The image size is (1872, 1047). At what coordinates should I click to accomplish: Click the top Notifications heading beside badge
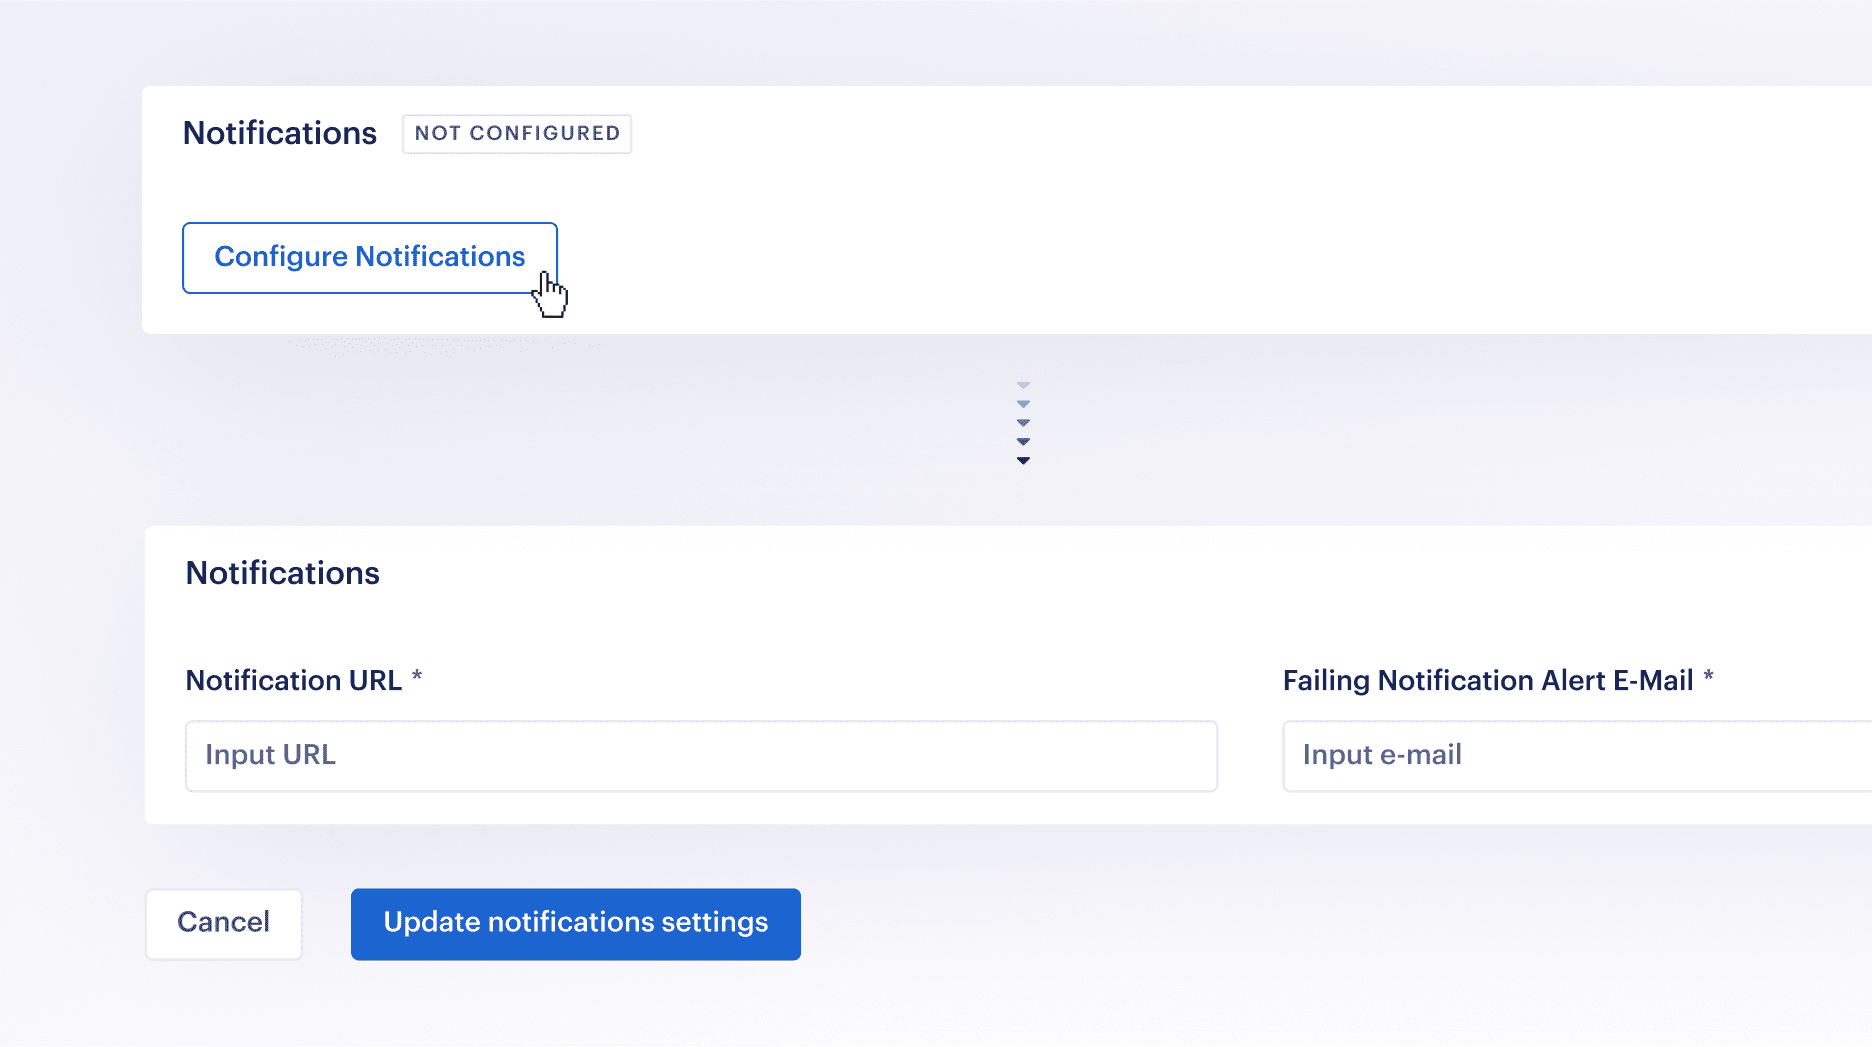tap(280, 133)
